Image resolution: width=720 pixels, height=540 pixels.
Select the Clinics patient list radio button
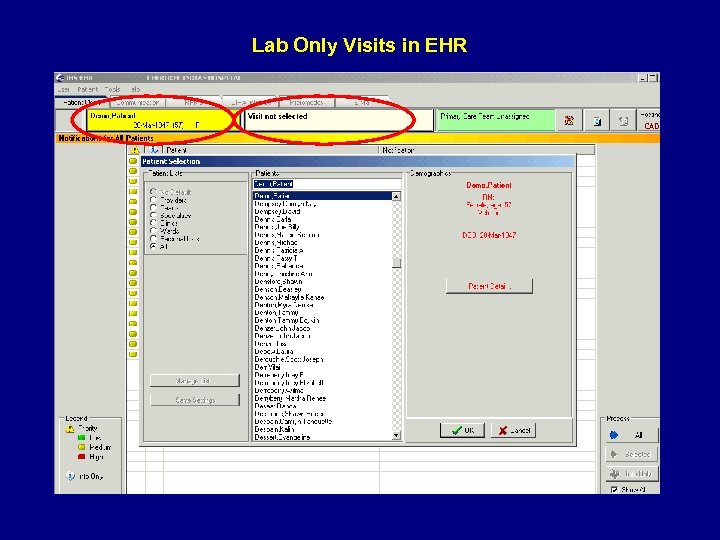click(x=153, y=223)
